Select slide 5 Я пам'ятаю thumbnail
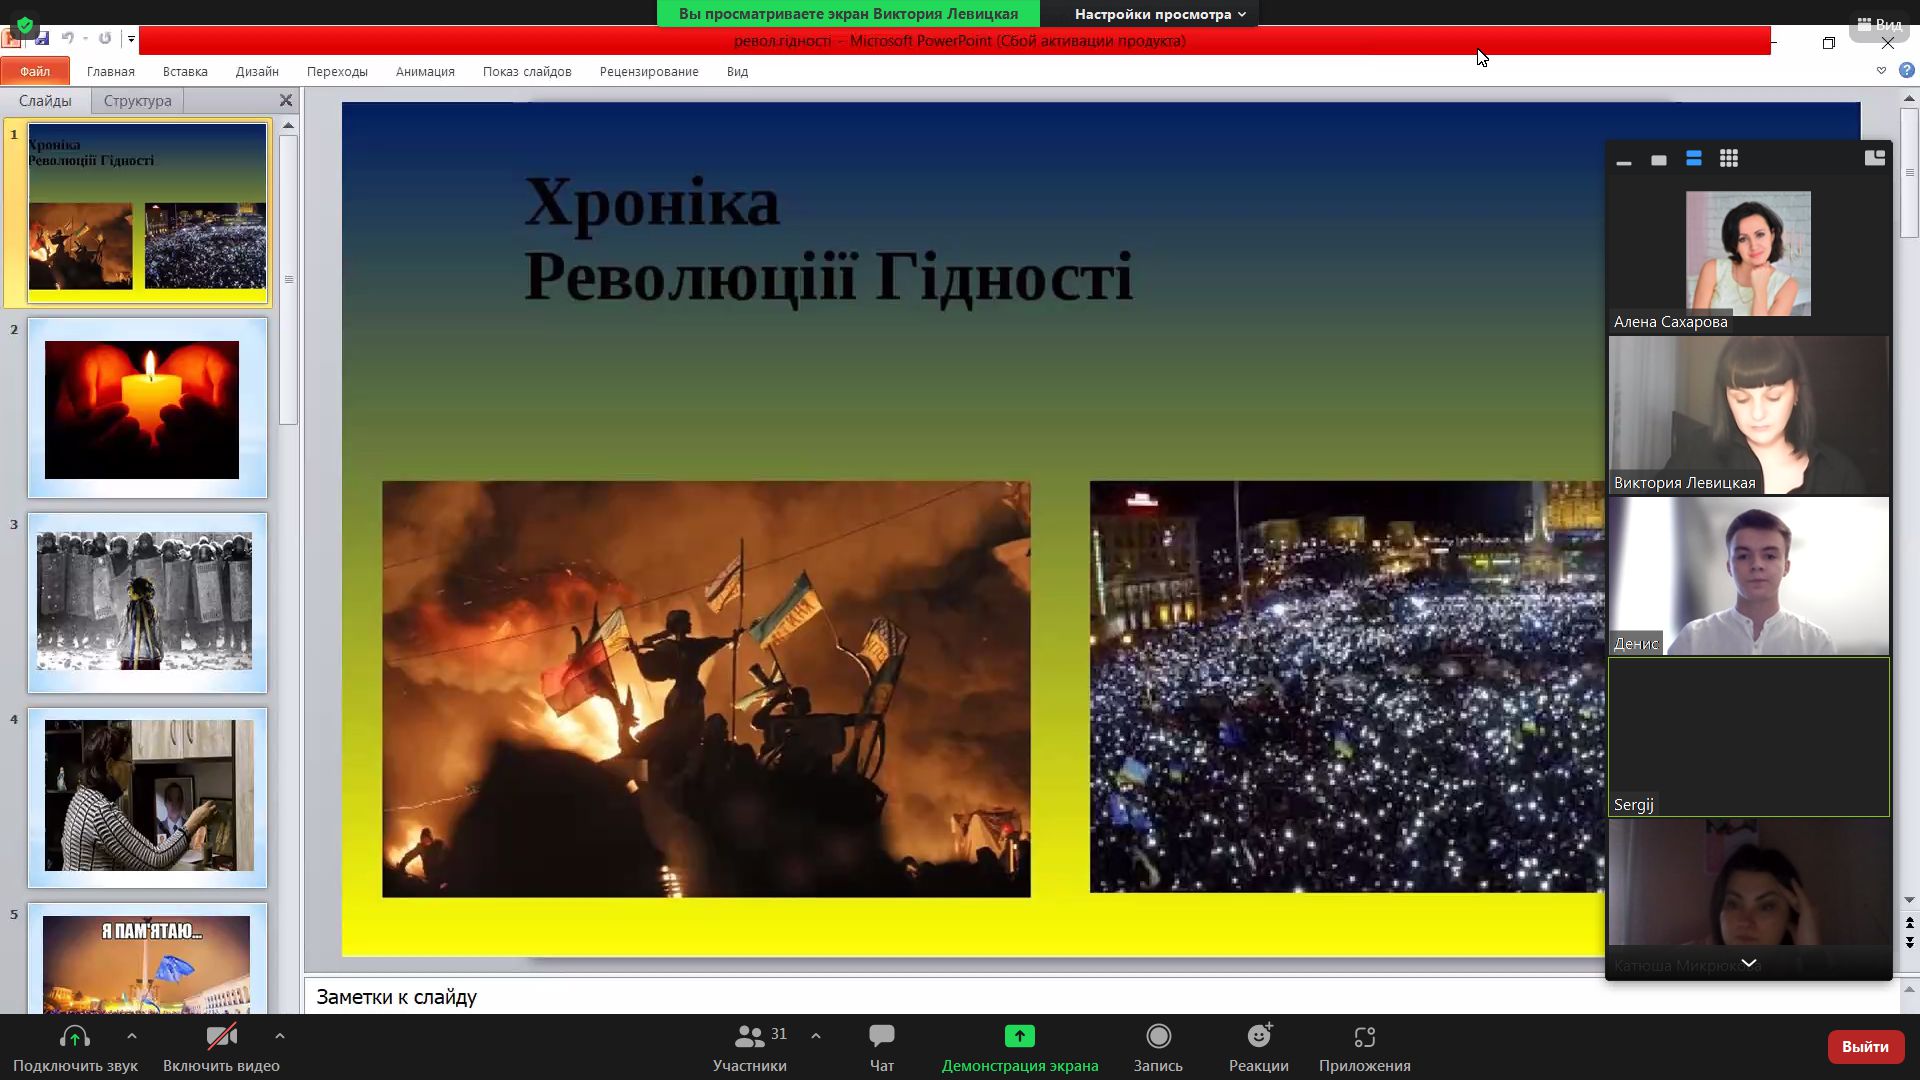Image resolution: width=1920 pixels, height=1080 pixels. 147,958
